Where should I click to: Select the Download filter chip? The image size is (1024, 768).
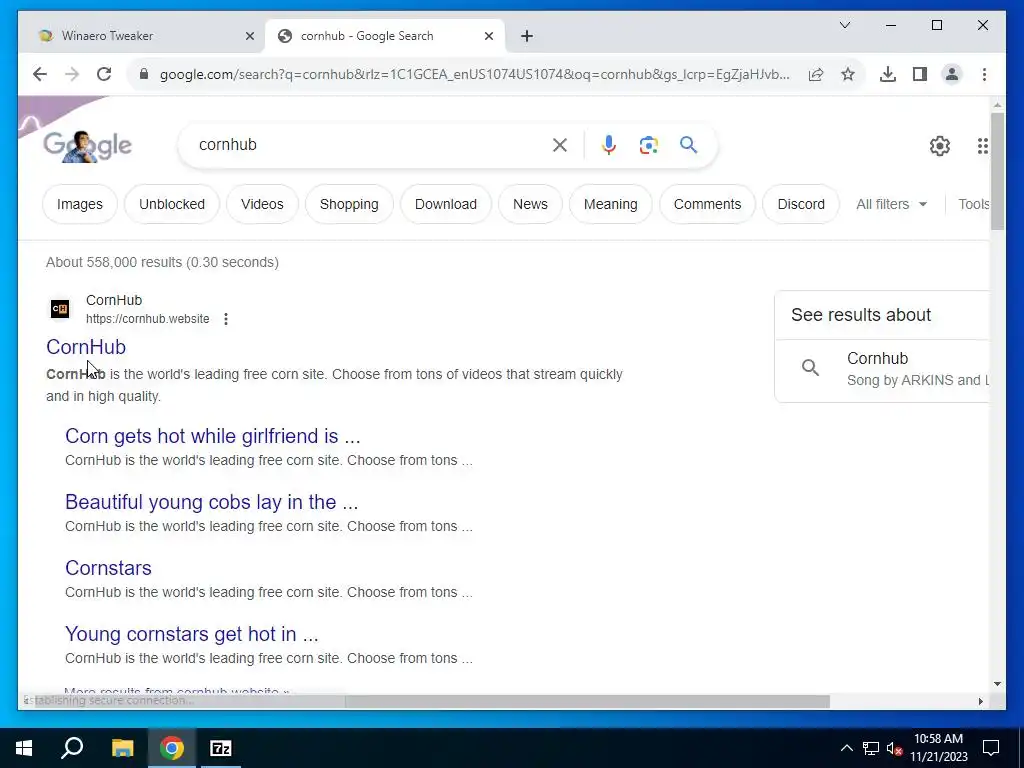pos(445,204)
